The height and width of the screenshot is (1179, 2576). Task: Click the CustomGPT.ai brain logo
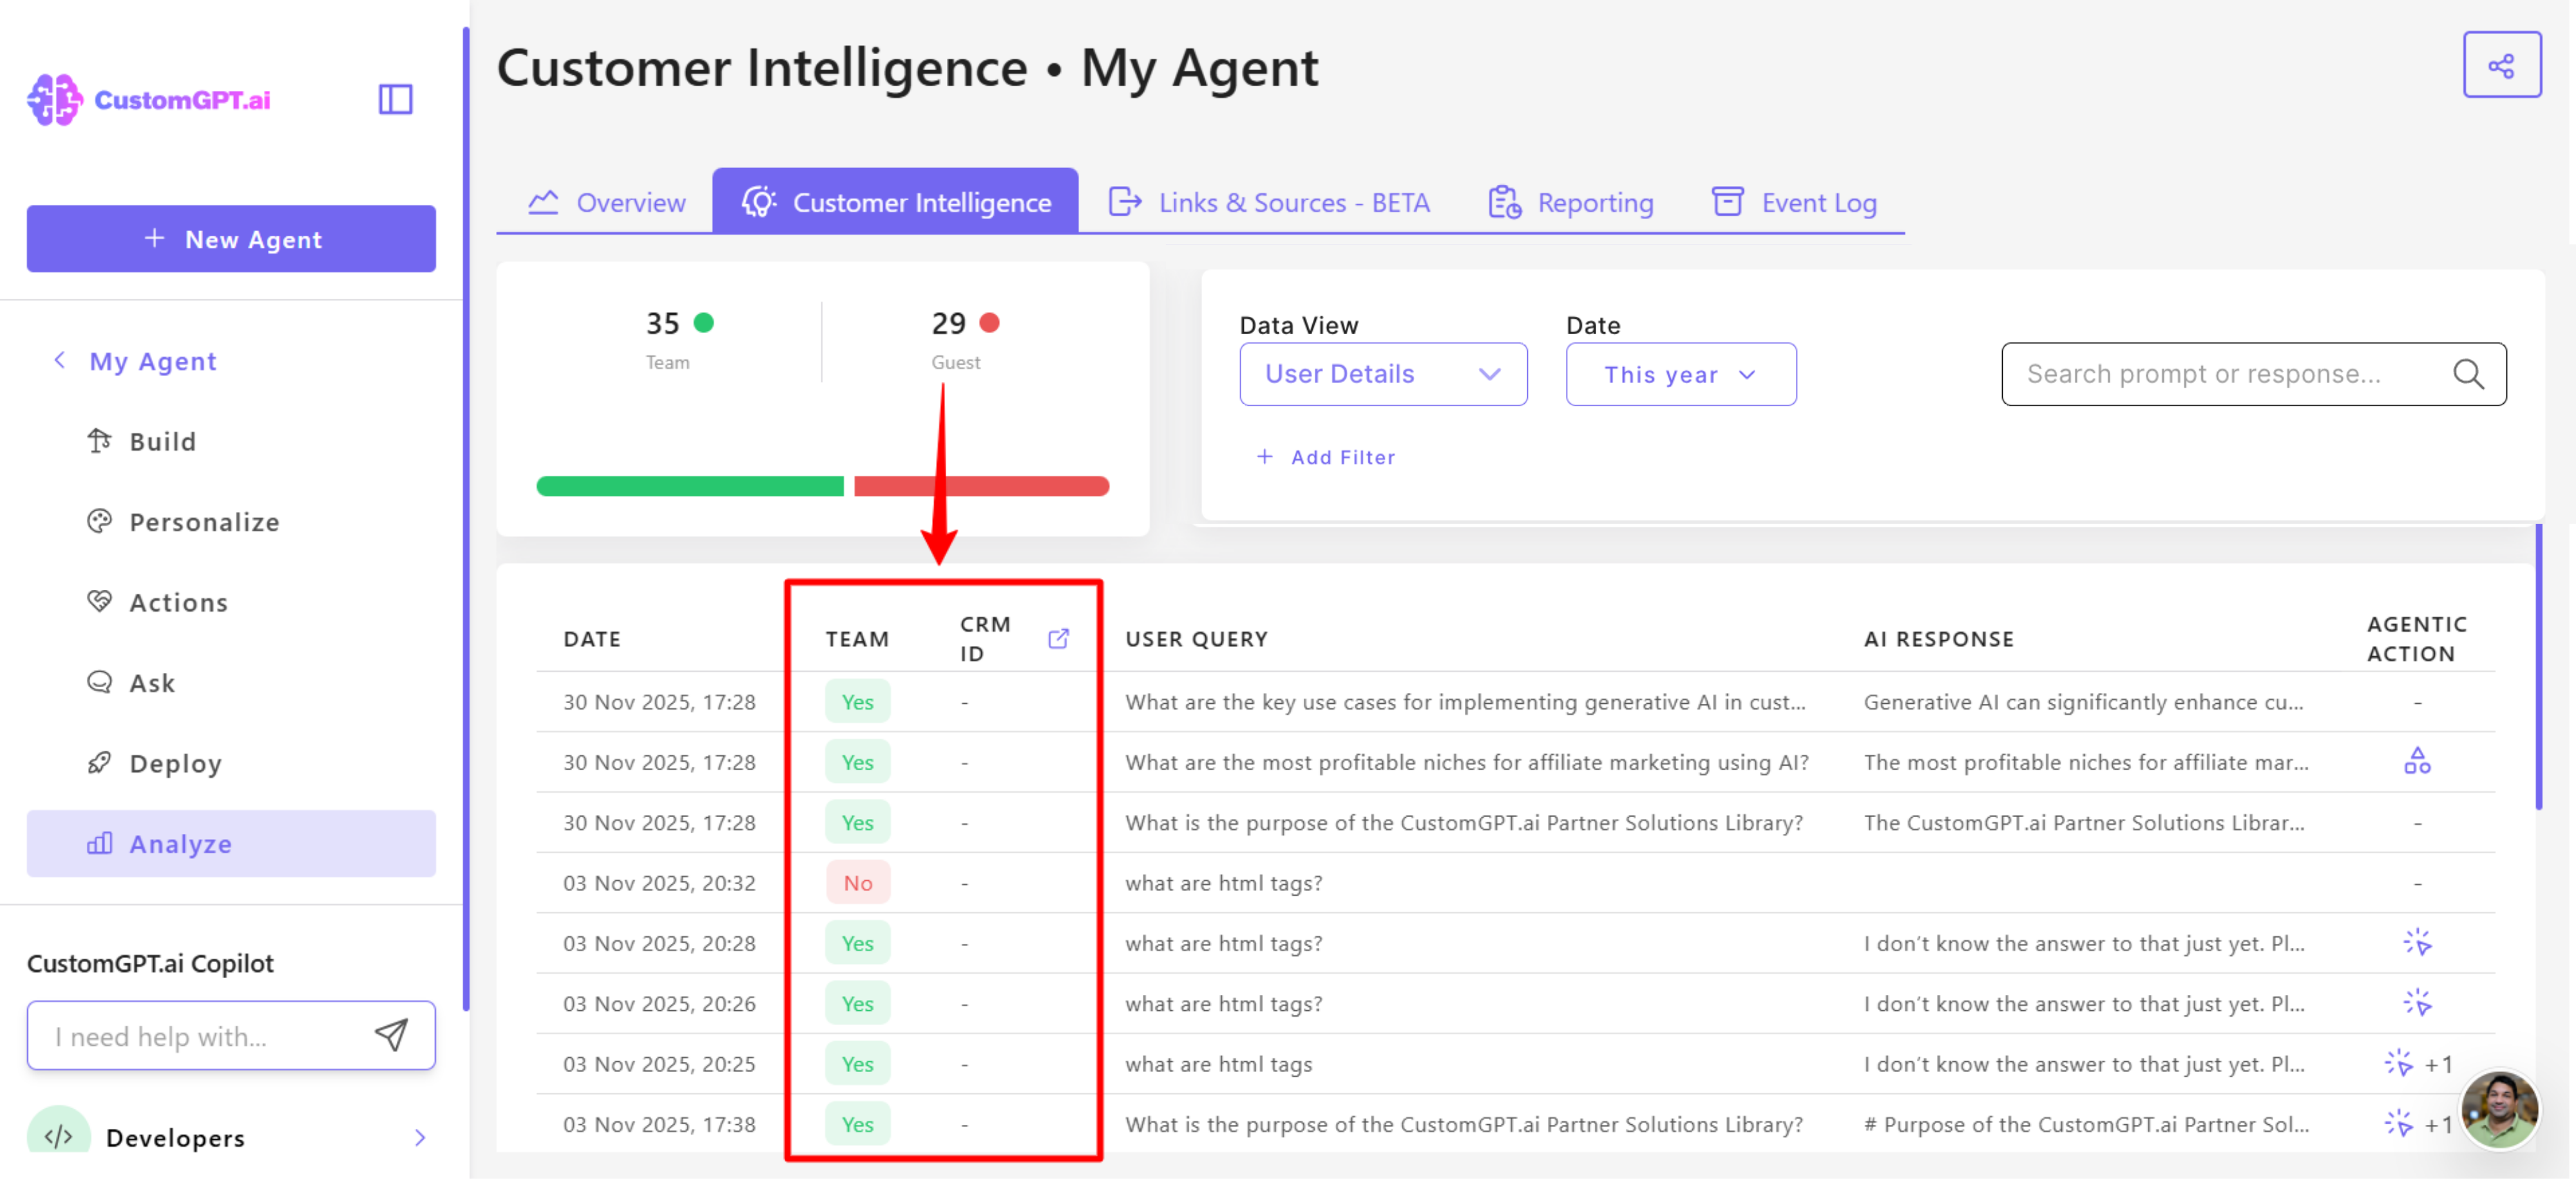55,99
